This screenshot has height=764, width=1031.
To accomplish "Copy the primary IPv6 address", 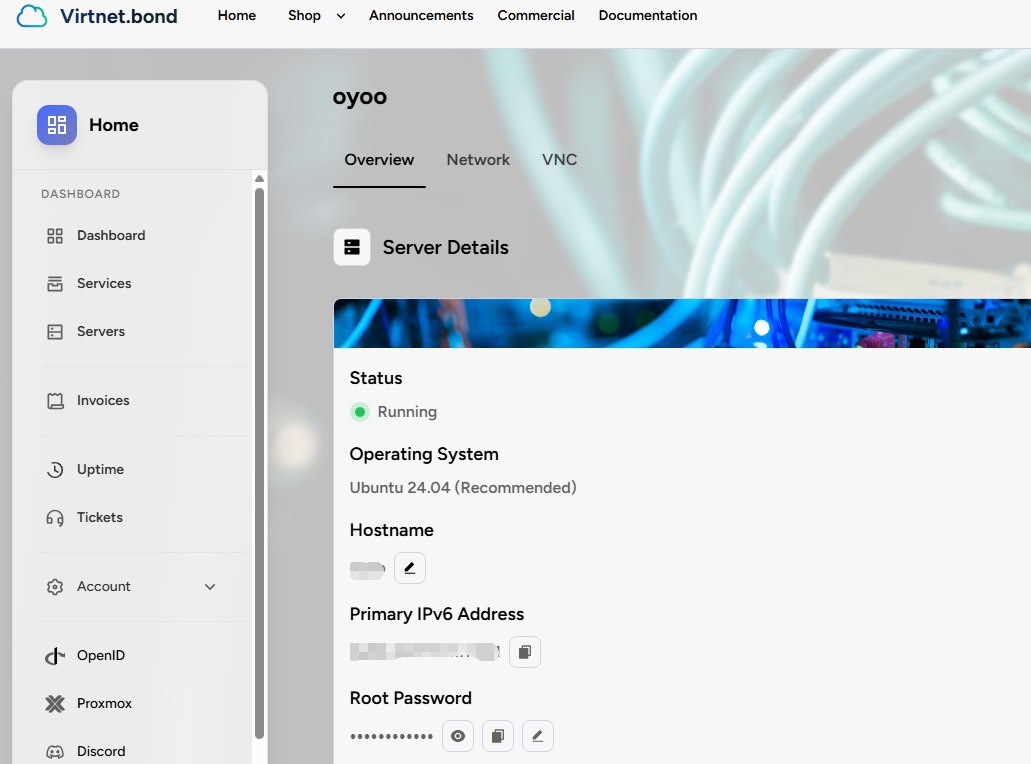I will (x=525, y=652).
